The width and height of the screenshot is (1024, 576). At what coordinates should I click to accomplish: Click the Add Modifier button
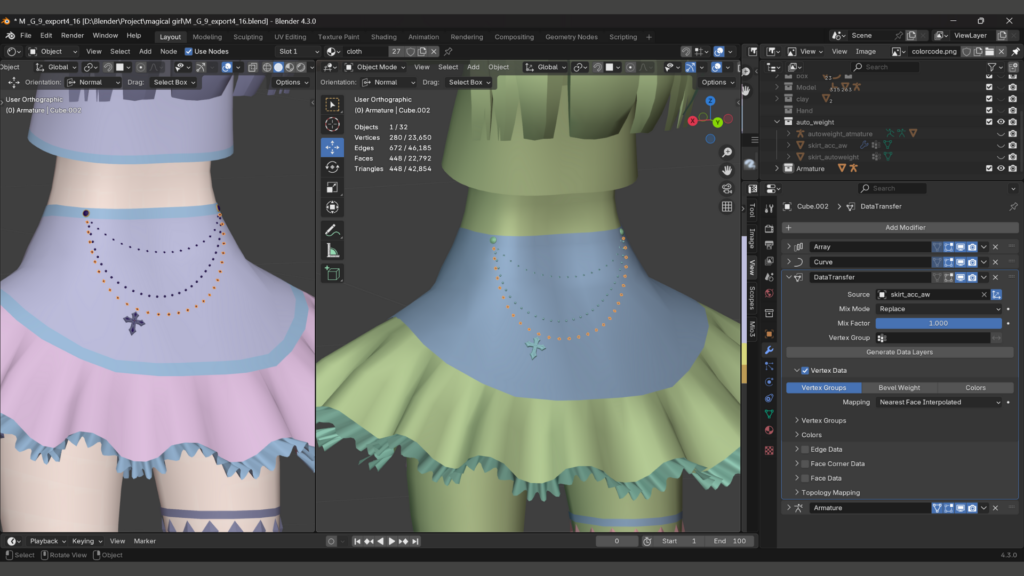click(905, 227)
